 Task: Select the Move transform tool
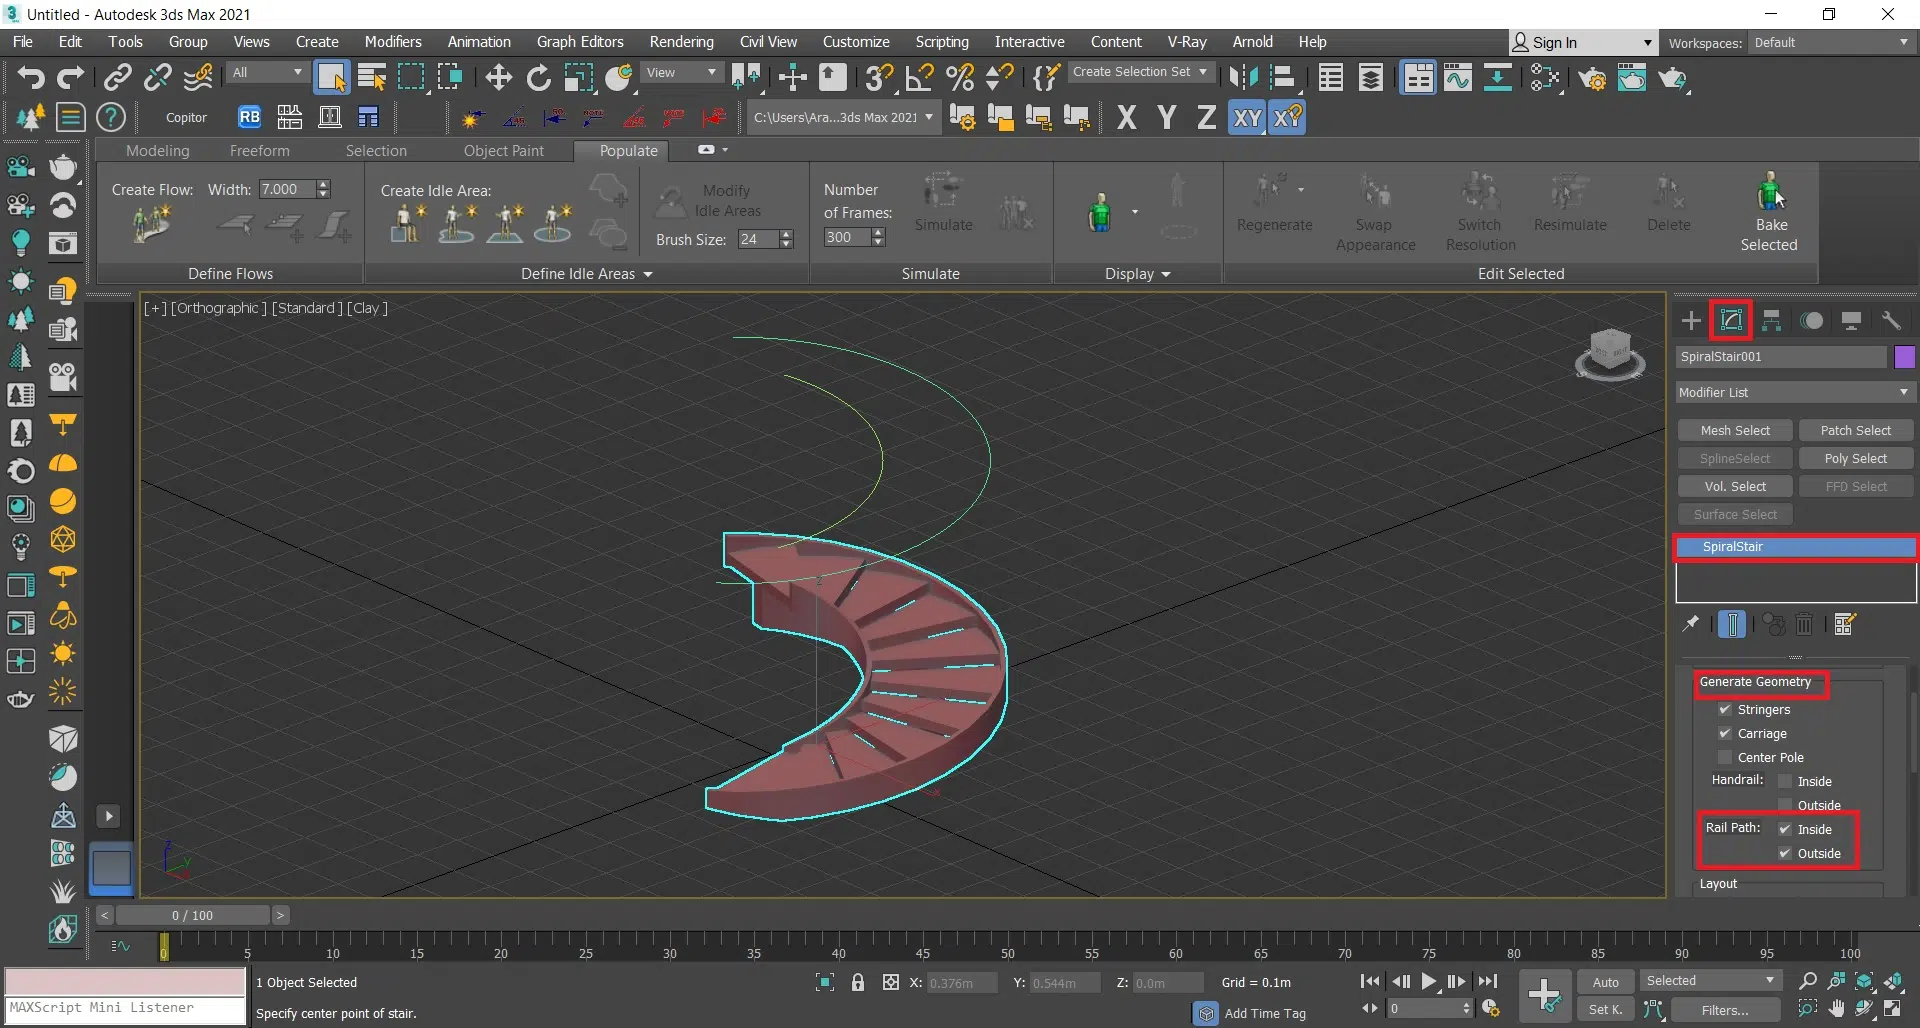(498, 77)
